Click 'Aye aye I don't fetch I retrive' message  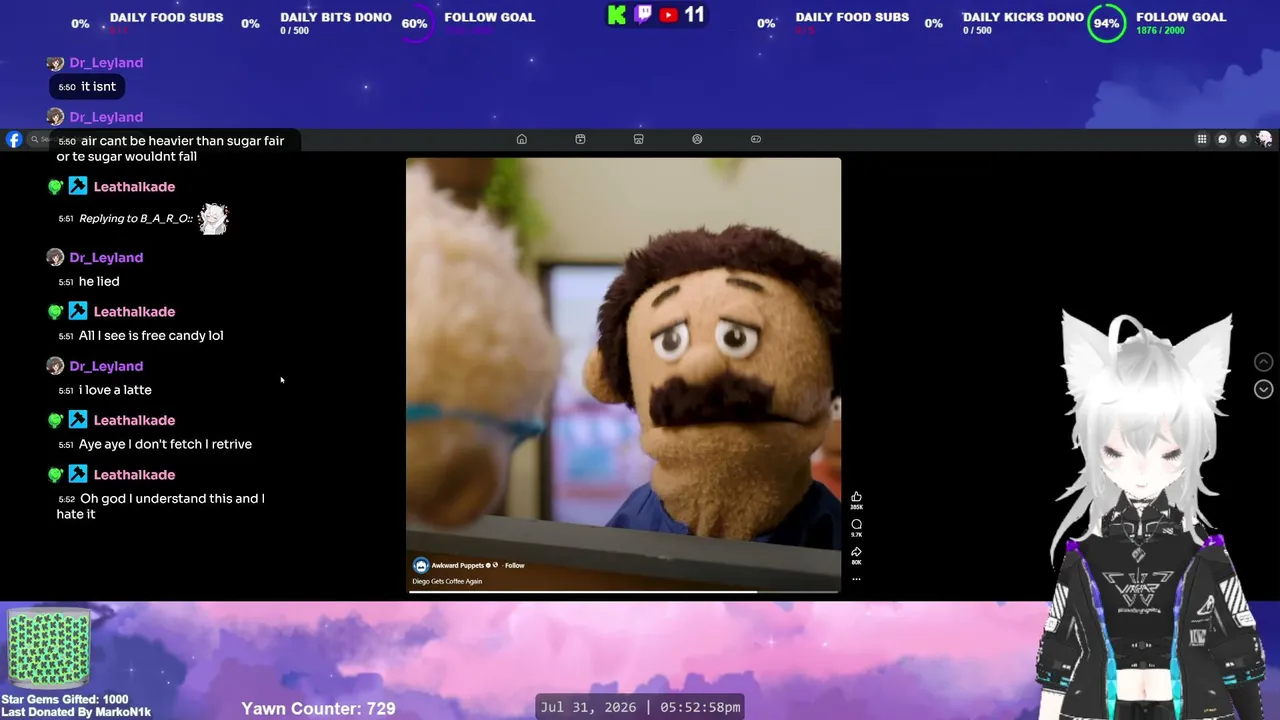tap(165, 444)
